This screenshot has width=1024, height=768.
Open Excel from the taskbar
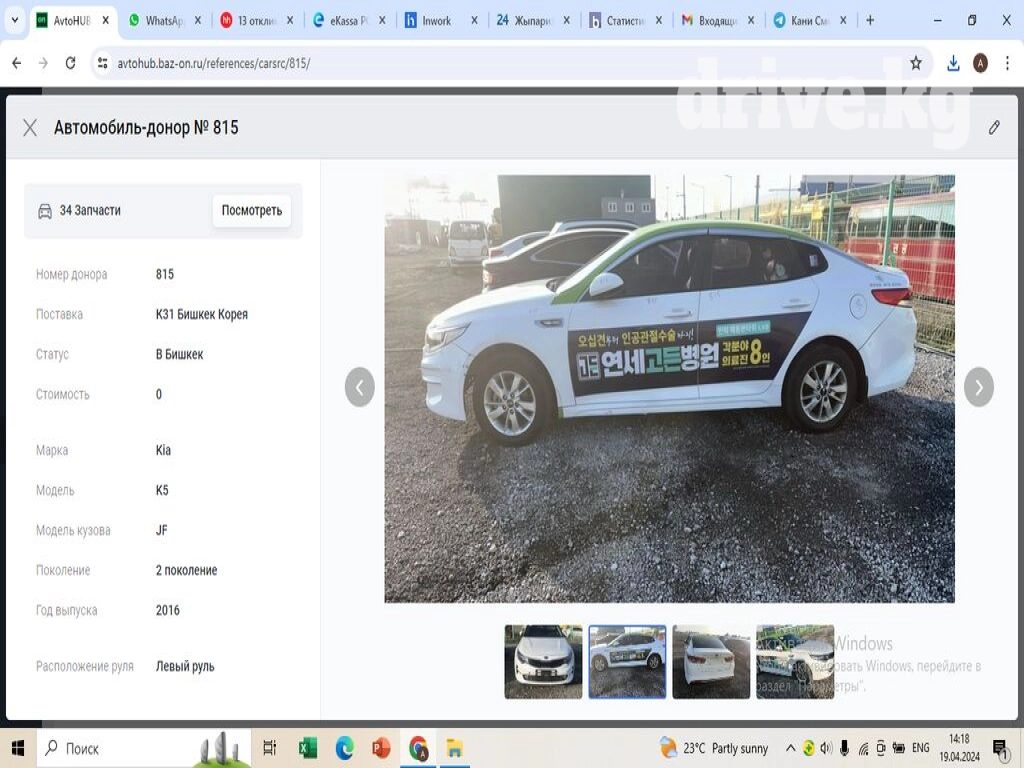click(308, 748)
